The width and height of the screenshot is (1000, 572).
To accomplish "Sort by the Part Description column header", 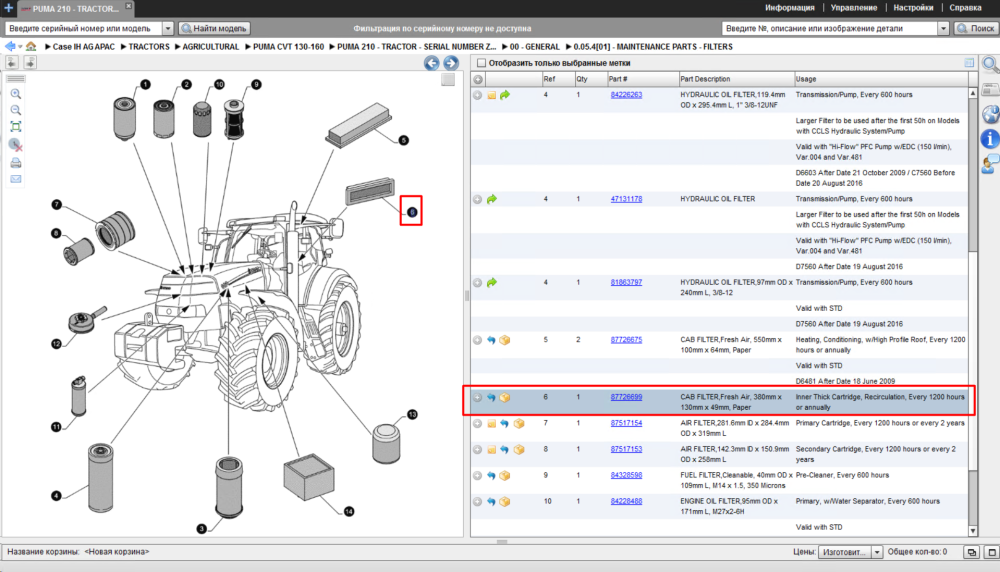I will point(736,79).
